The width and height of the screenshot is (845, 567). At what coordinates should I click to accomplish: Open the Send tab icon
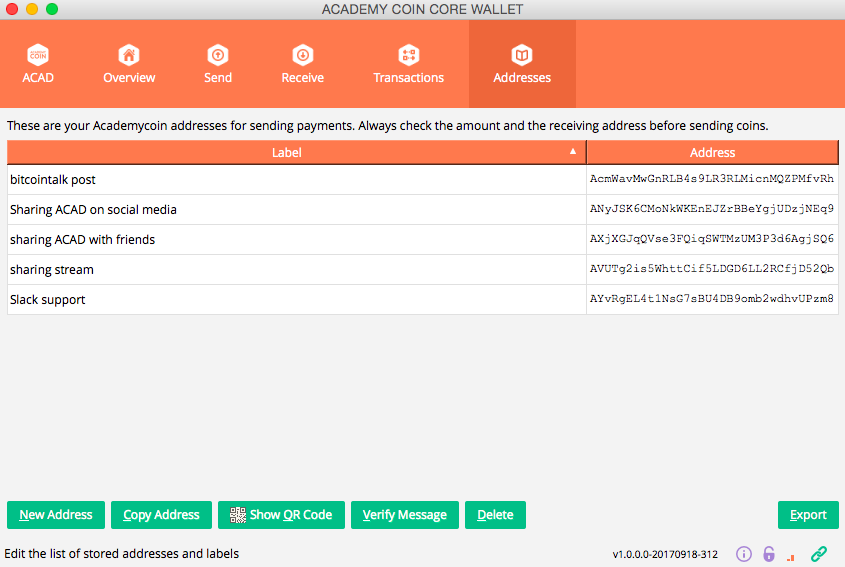(218, 55)
